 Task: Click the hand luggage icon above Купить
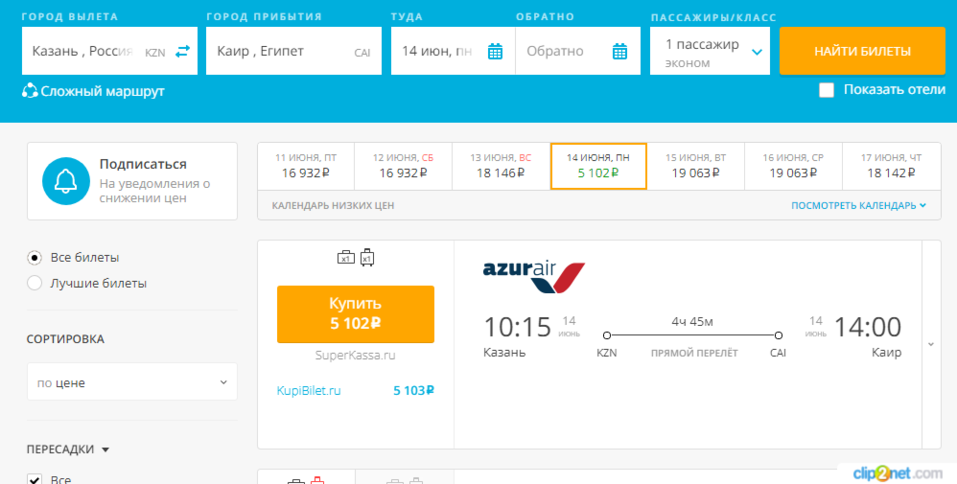tap(345, 257)
